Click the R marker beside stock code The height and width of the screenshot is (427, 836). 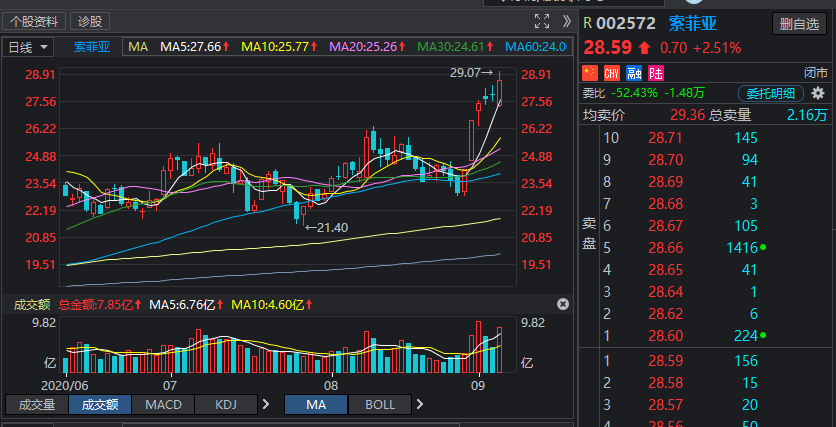tap(588, 23)
